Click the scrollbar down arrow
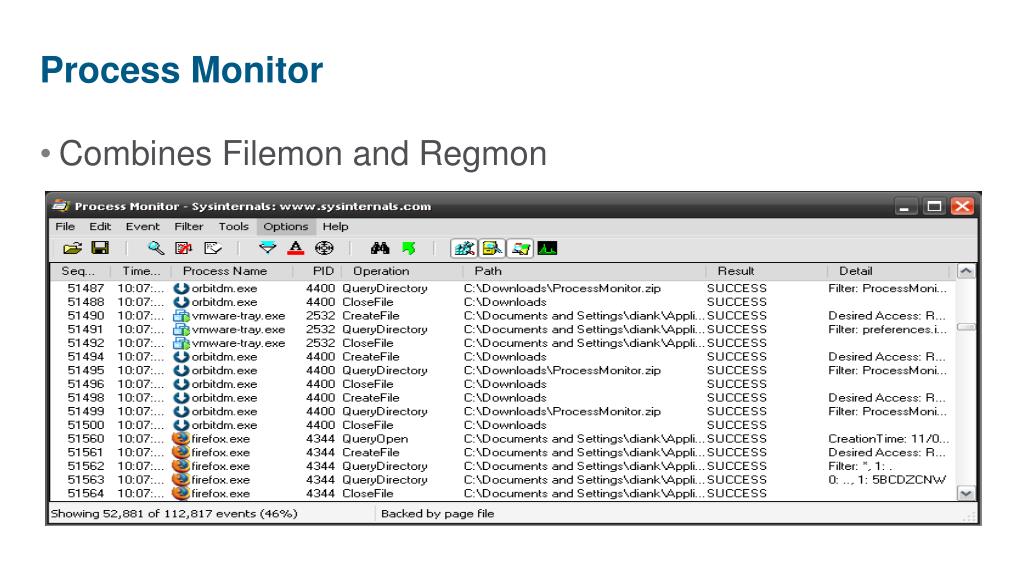 tap(966, 494)
